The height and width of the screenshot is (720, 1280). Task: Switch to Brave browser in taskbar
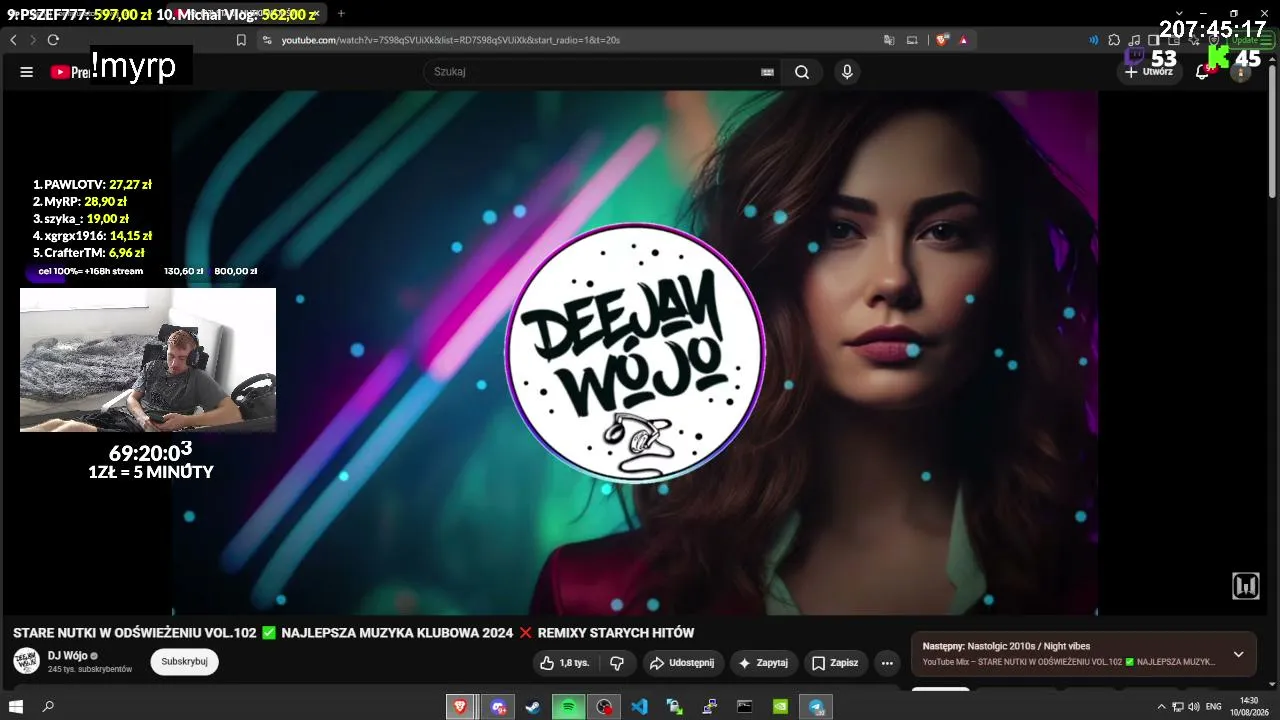[460, 706]
